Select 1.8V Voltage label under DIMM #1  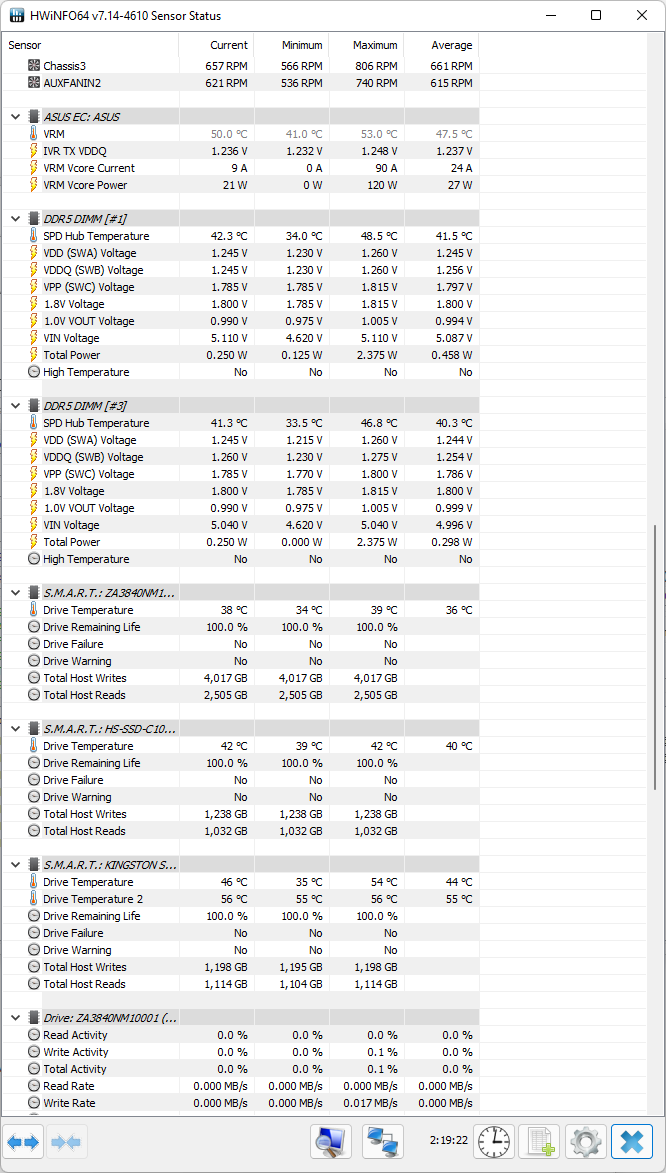coord(73,304)
